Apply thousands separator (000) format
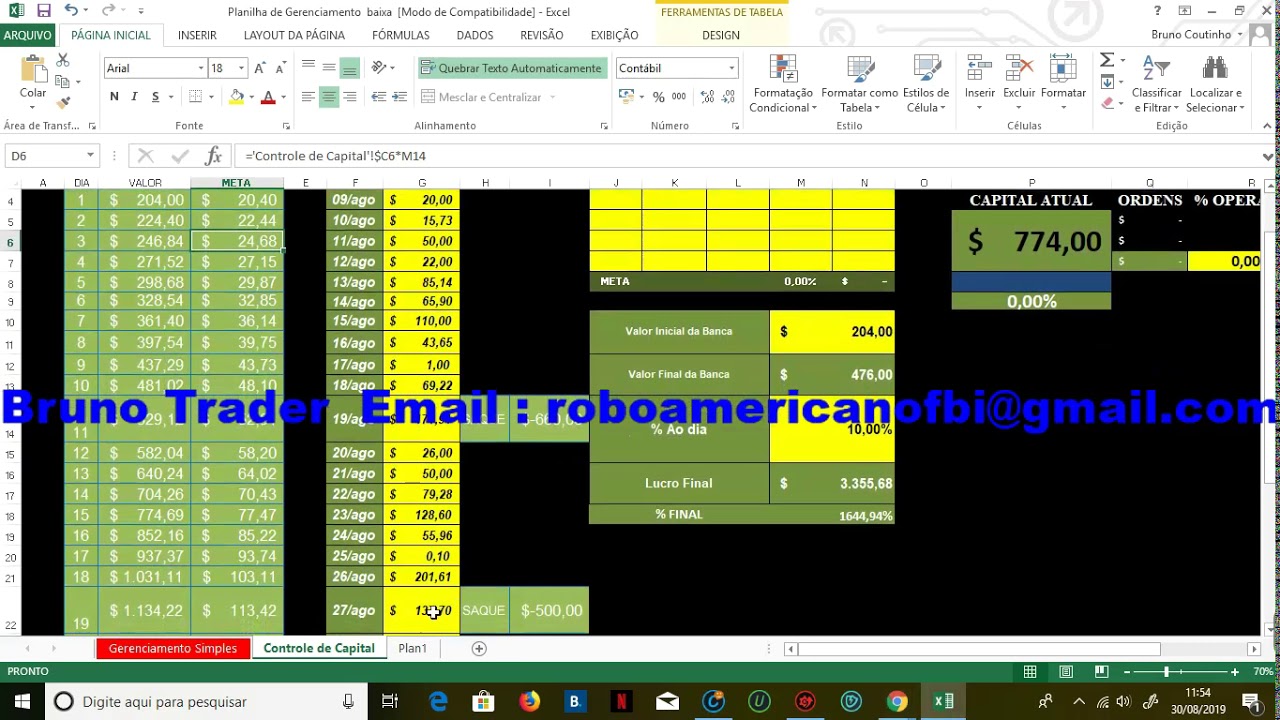This screenshot has width=1280, height=720. pyautogui.click(x=679, y=97)
